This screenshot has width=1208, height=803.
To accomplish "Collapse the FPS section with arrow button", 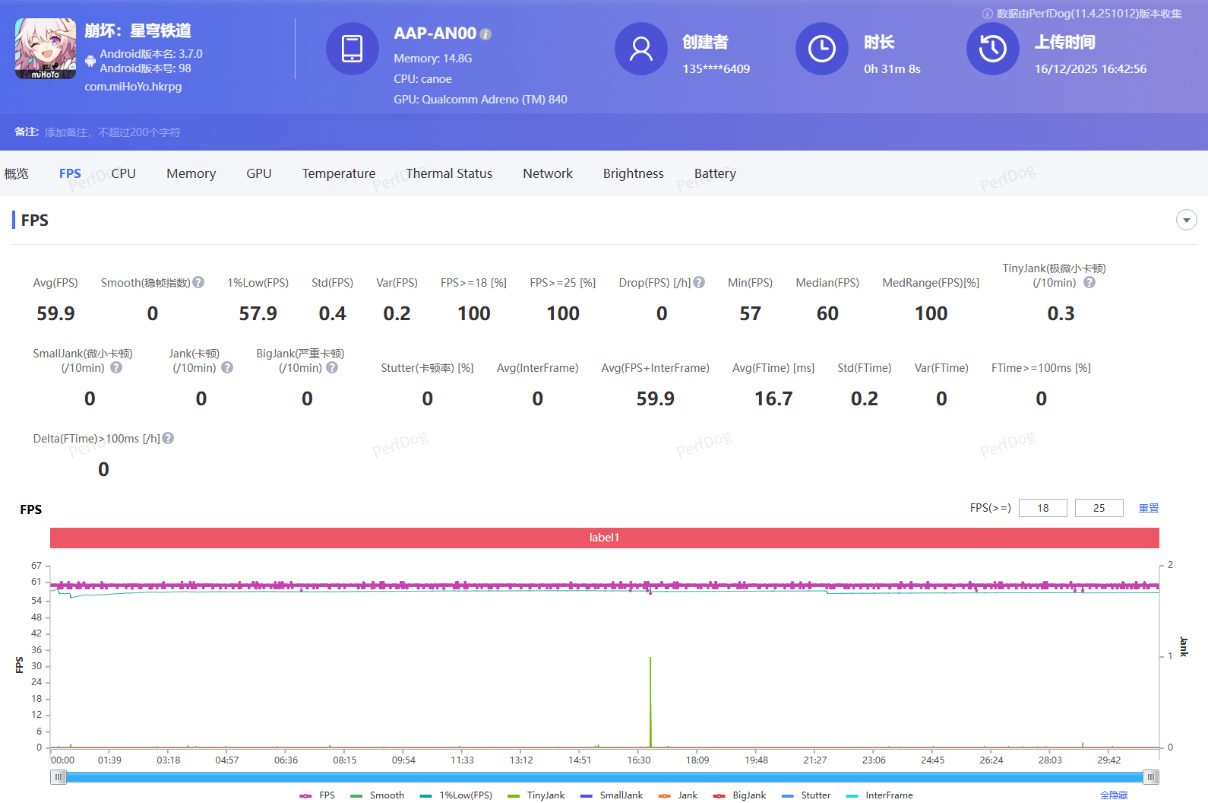I will pos(1186,220).
